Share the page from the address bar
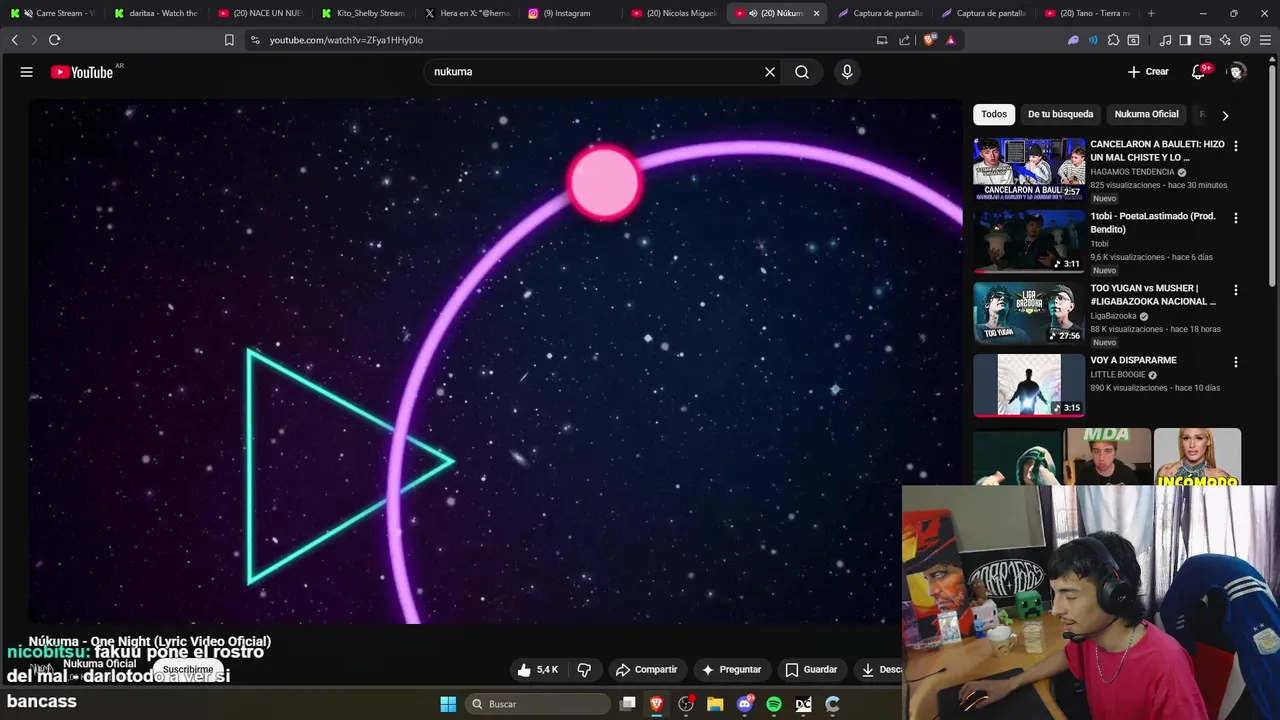 [905, 40]
